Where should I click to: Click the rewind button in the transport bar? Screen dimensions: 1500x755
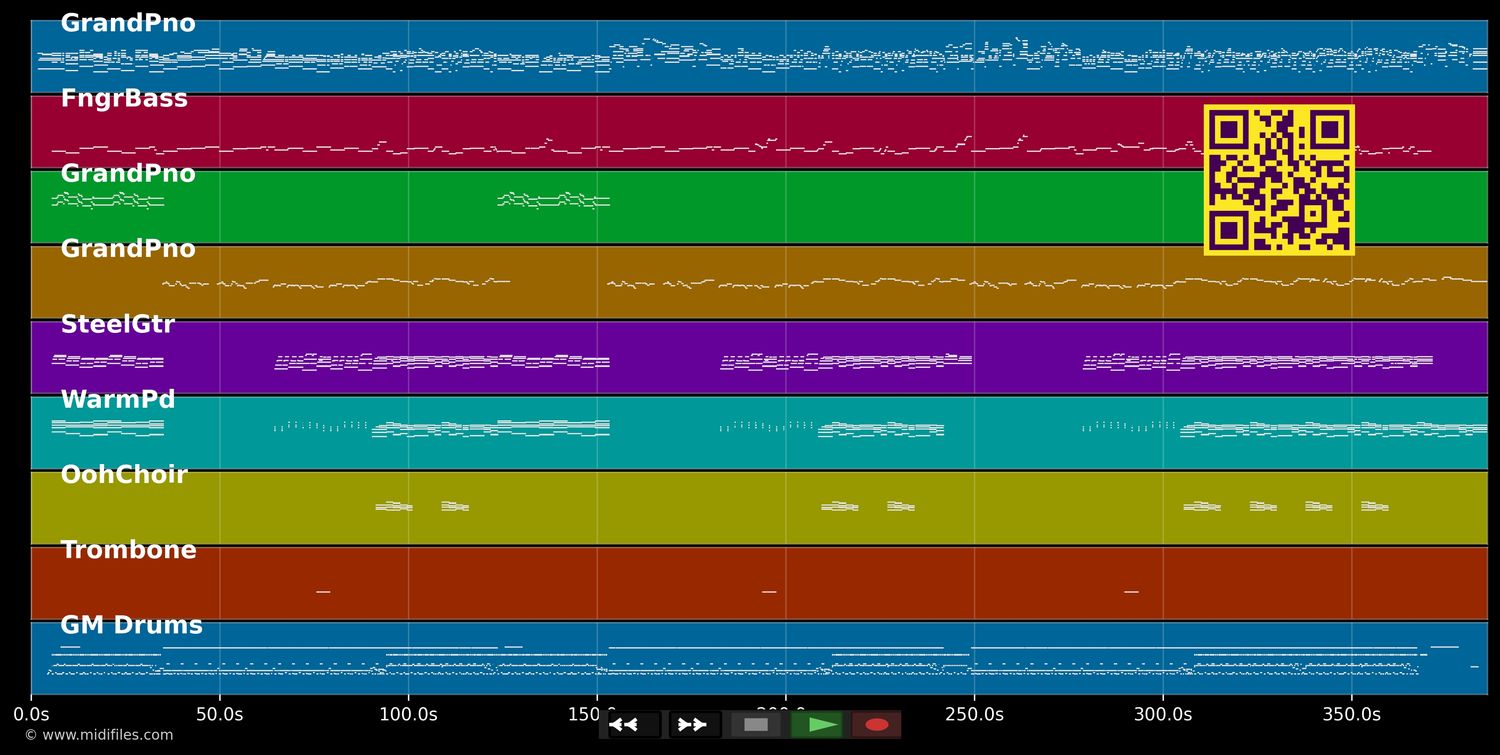633,725
